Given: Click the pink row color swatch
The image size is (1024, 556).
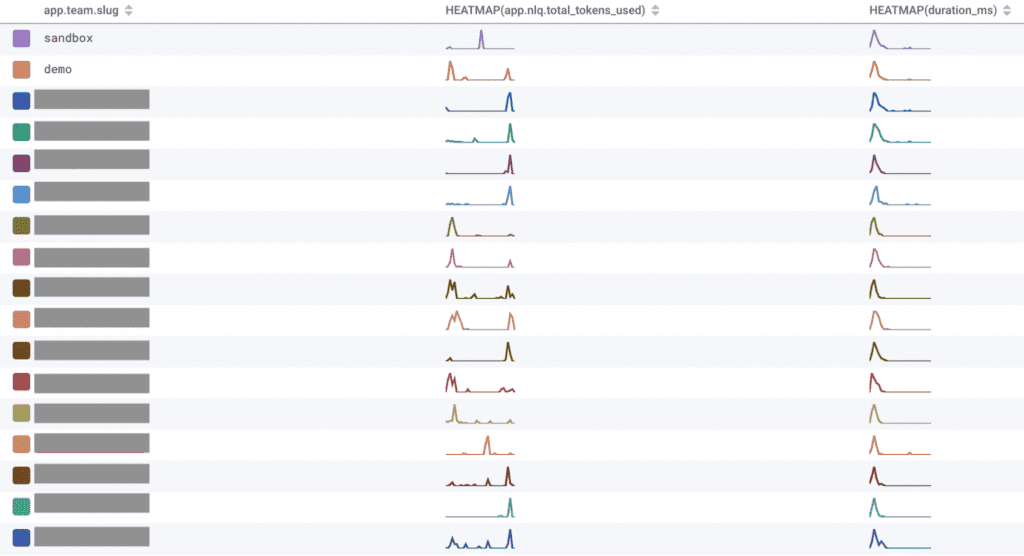Looking at the screenshot, I should 21,257.
